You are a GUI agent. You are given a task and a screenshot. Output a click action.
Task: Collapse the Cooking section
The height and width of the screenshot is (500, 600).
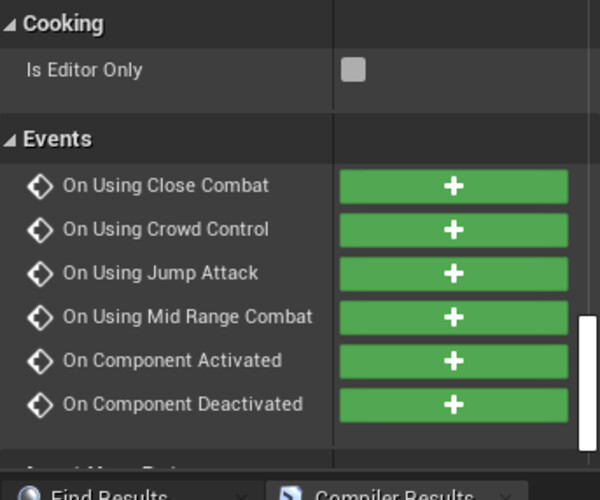(x=10, y=24)
